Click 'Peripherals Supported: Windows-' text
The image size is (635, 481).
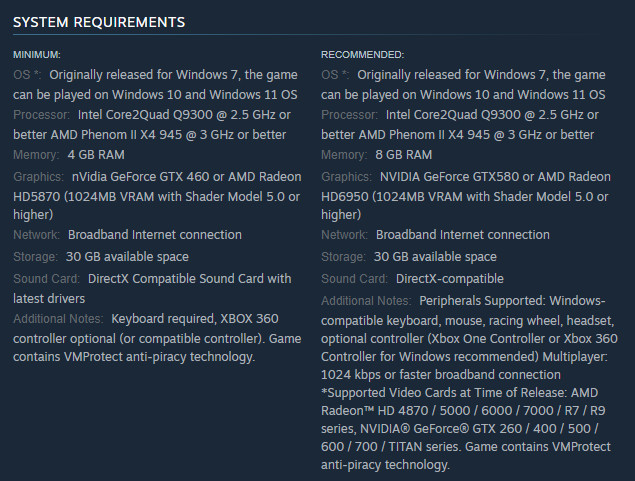[512, 301]
